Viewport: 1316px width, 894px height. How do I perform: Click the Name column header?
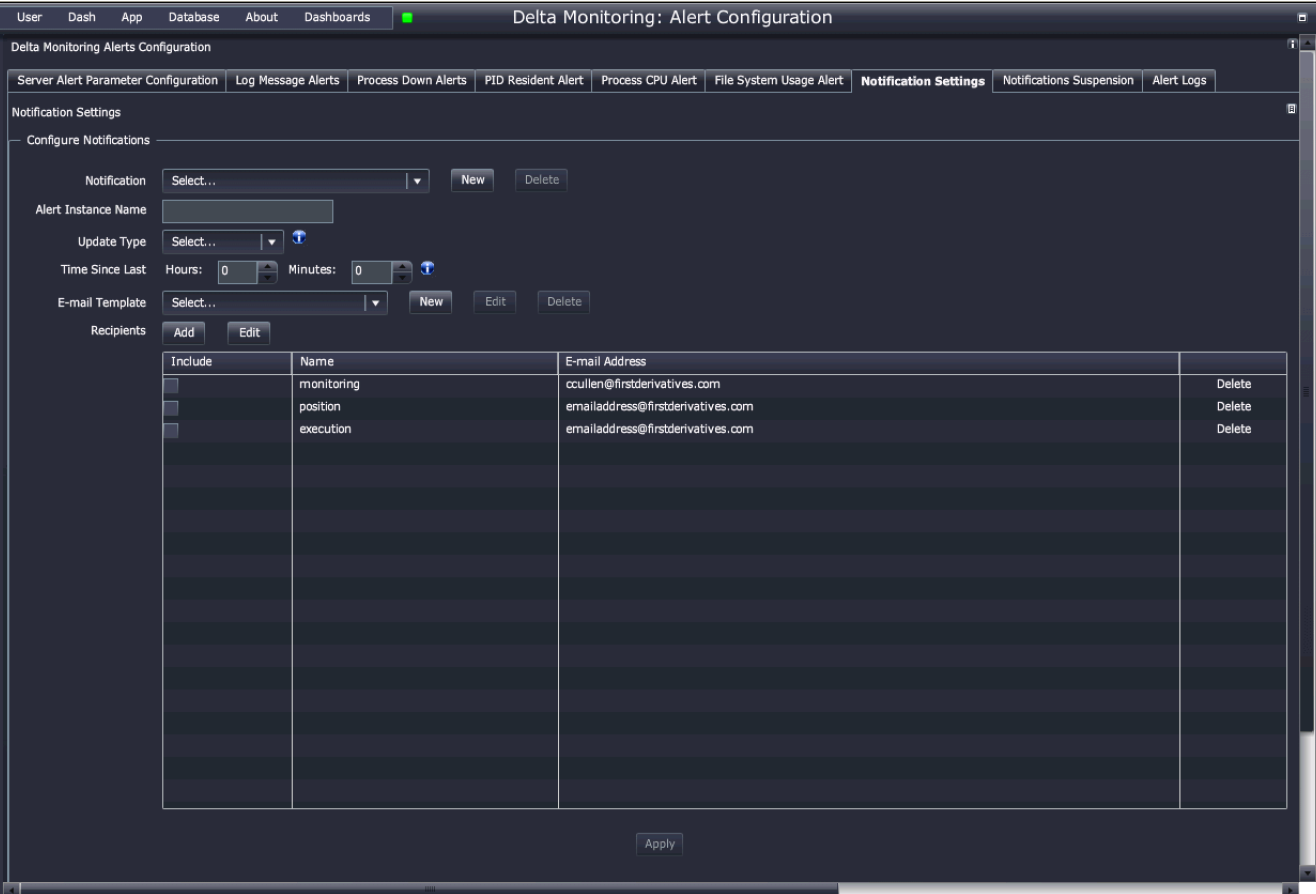click(x=425, y=362)
